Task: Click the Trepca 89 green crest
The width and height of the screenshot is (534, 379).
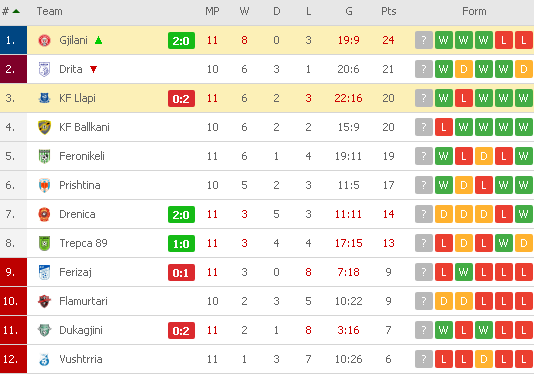Action: 44,243
